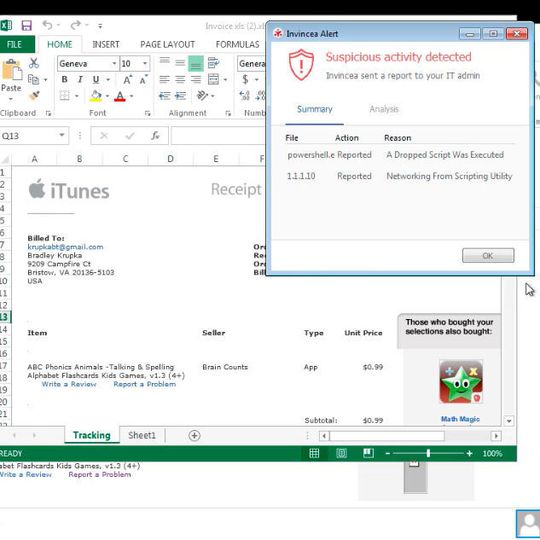Open the Analysis tab in Invincea Alert

click(384, 109)
